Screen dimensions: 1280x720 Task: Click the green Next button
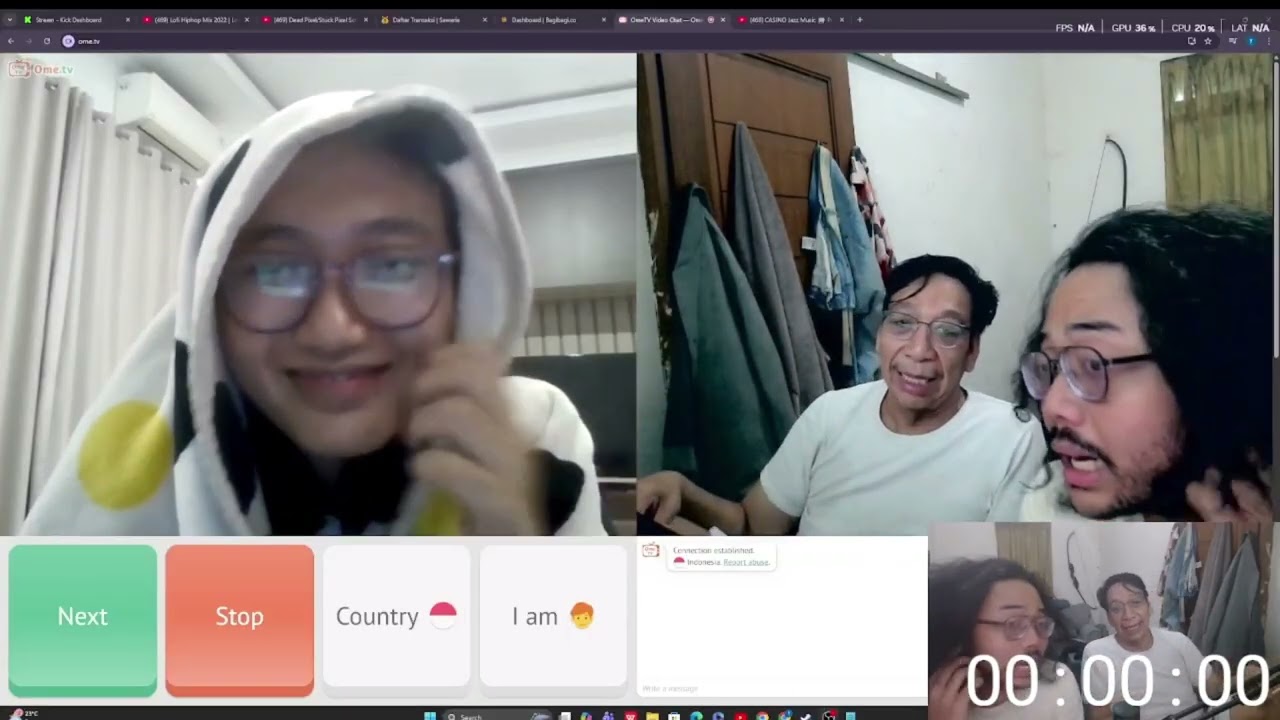(83, 619)
